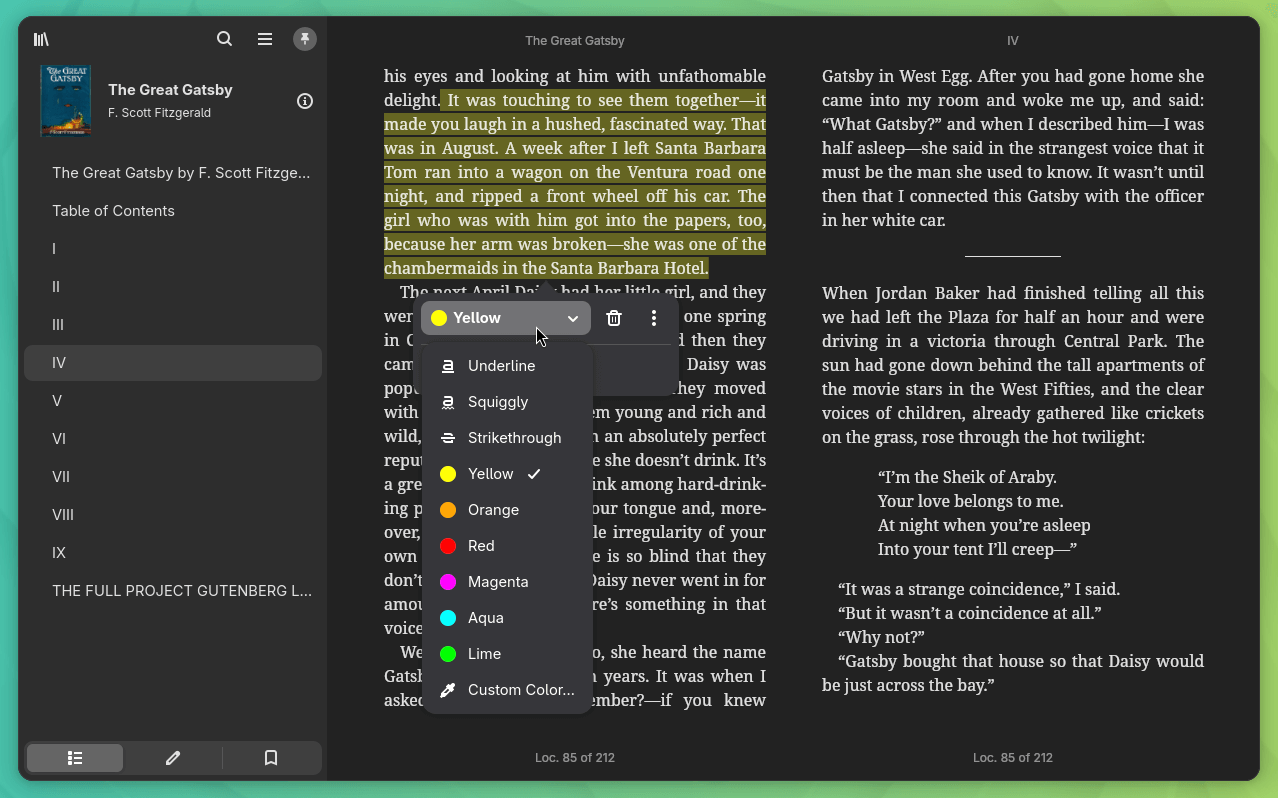Click The Great Gatsby cover thumbnail

(x=65, y=101)
